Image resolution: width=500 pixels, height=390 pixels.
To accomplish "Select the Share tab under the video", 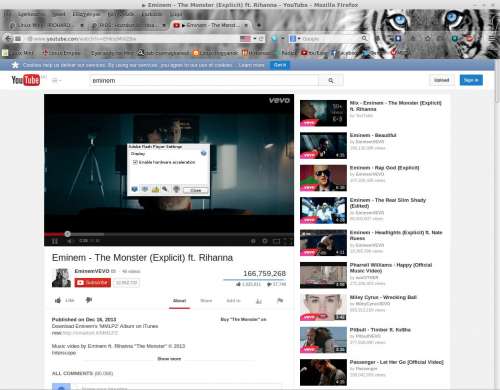I will click(206, 301).
